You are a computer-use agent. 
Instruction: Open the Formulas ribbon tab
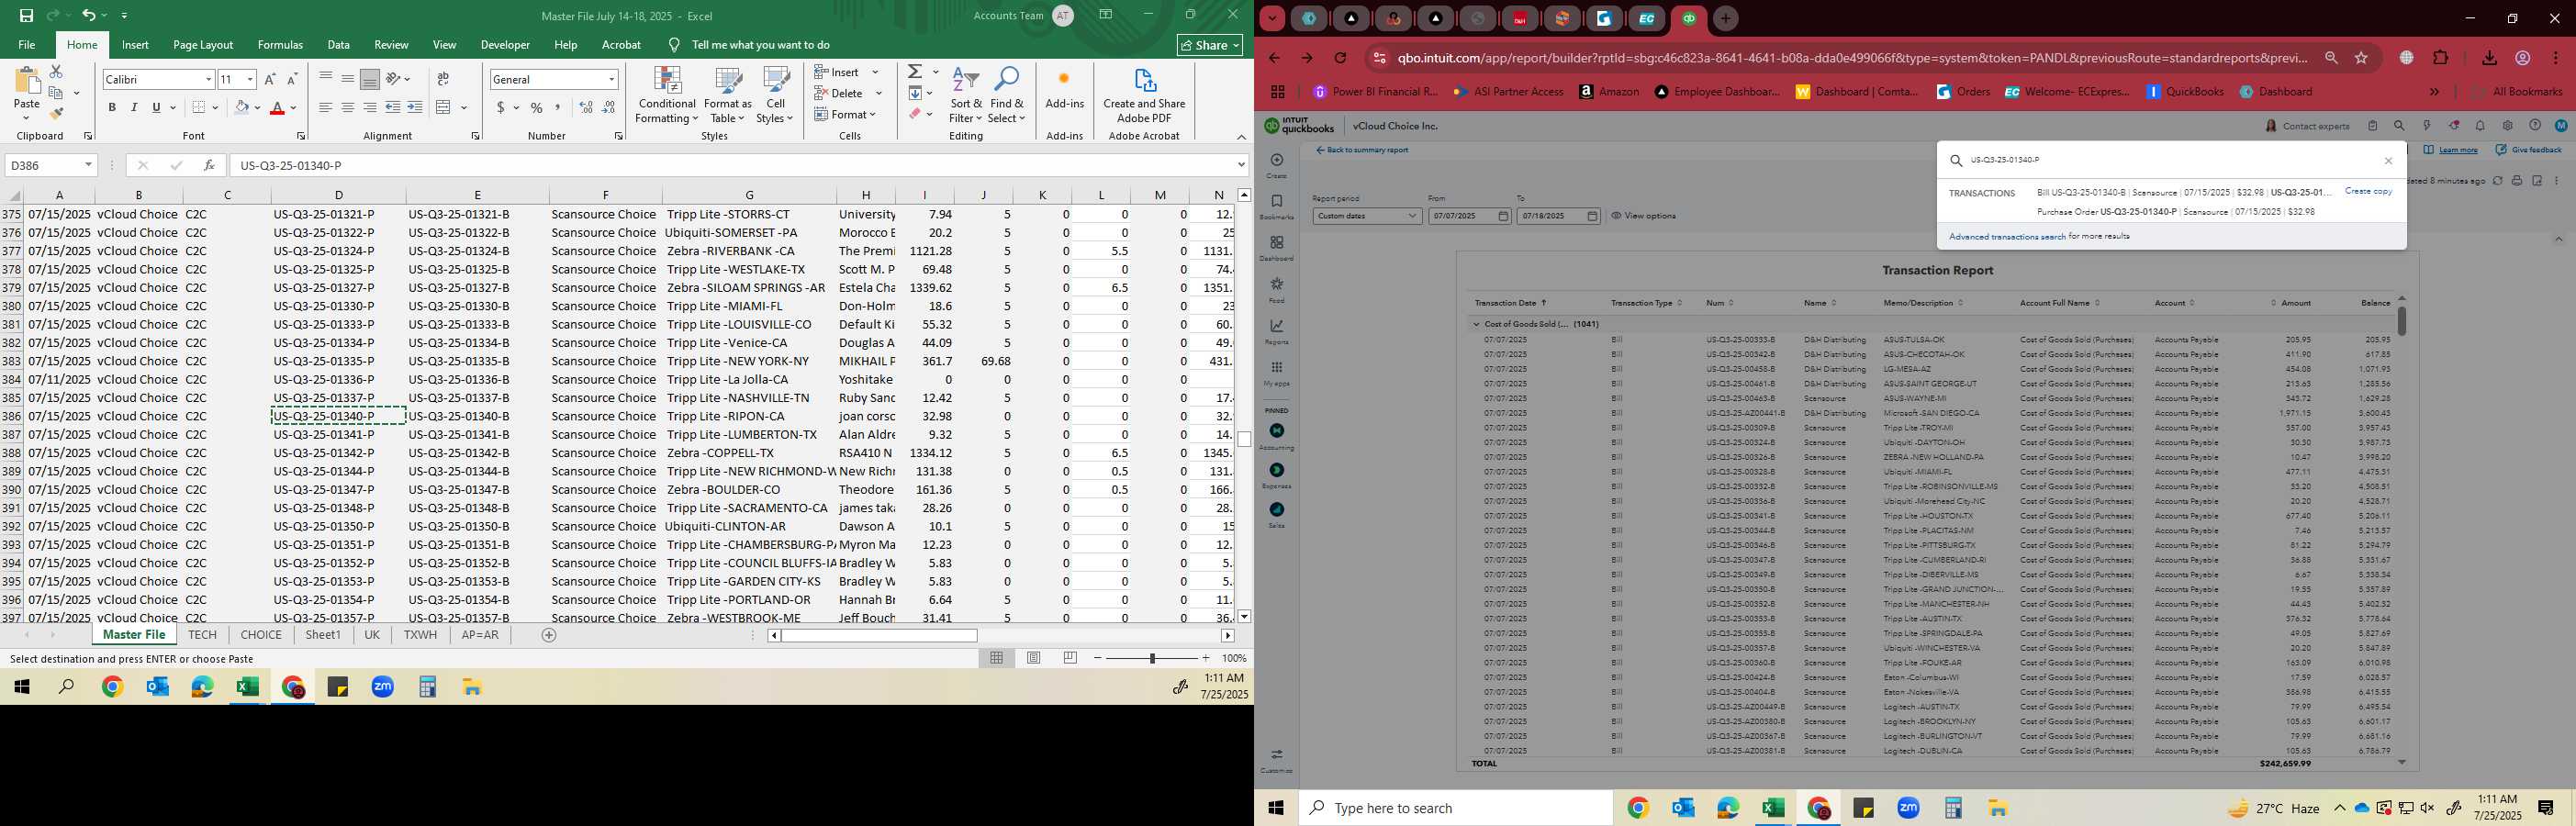coord(280,45)
